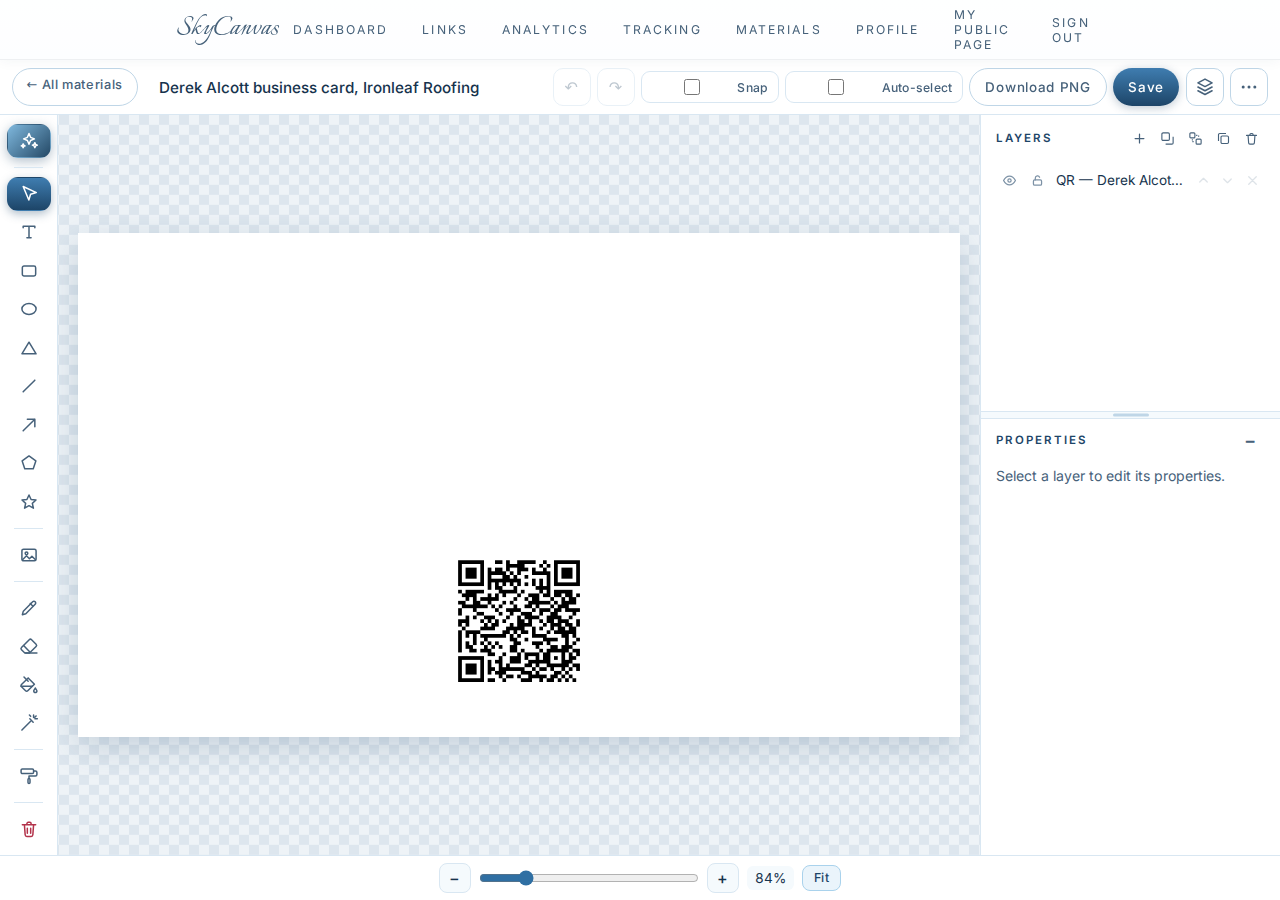Image resolution: width=1280 pixels, height=900 pixels.
Task: Zoom out with the minus button
Action: (x=455, y=878)
